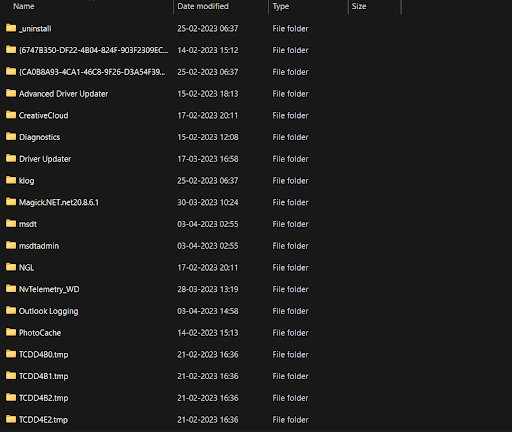This screenshot has height=432, width=512.
Task: Click the date 15-02-2023 18:13
Action: click(x=208, y=94)
